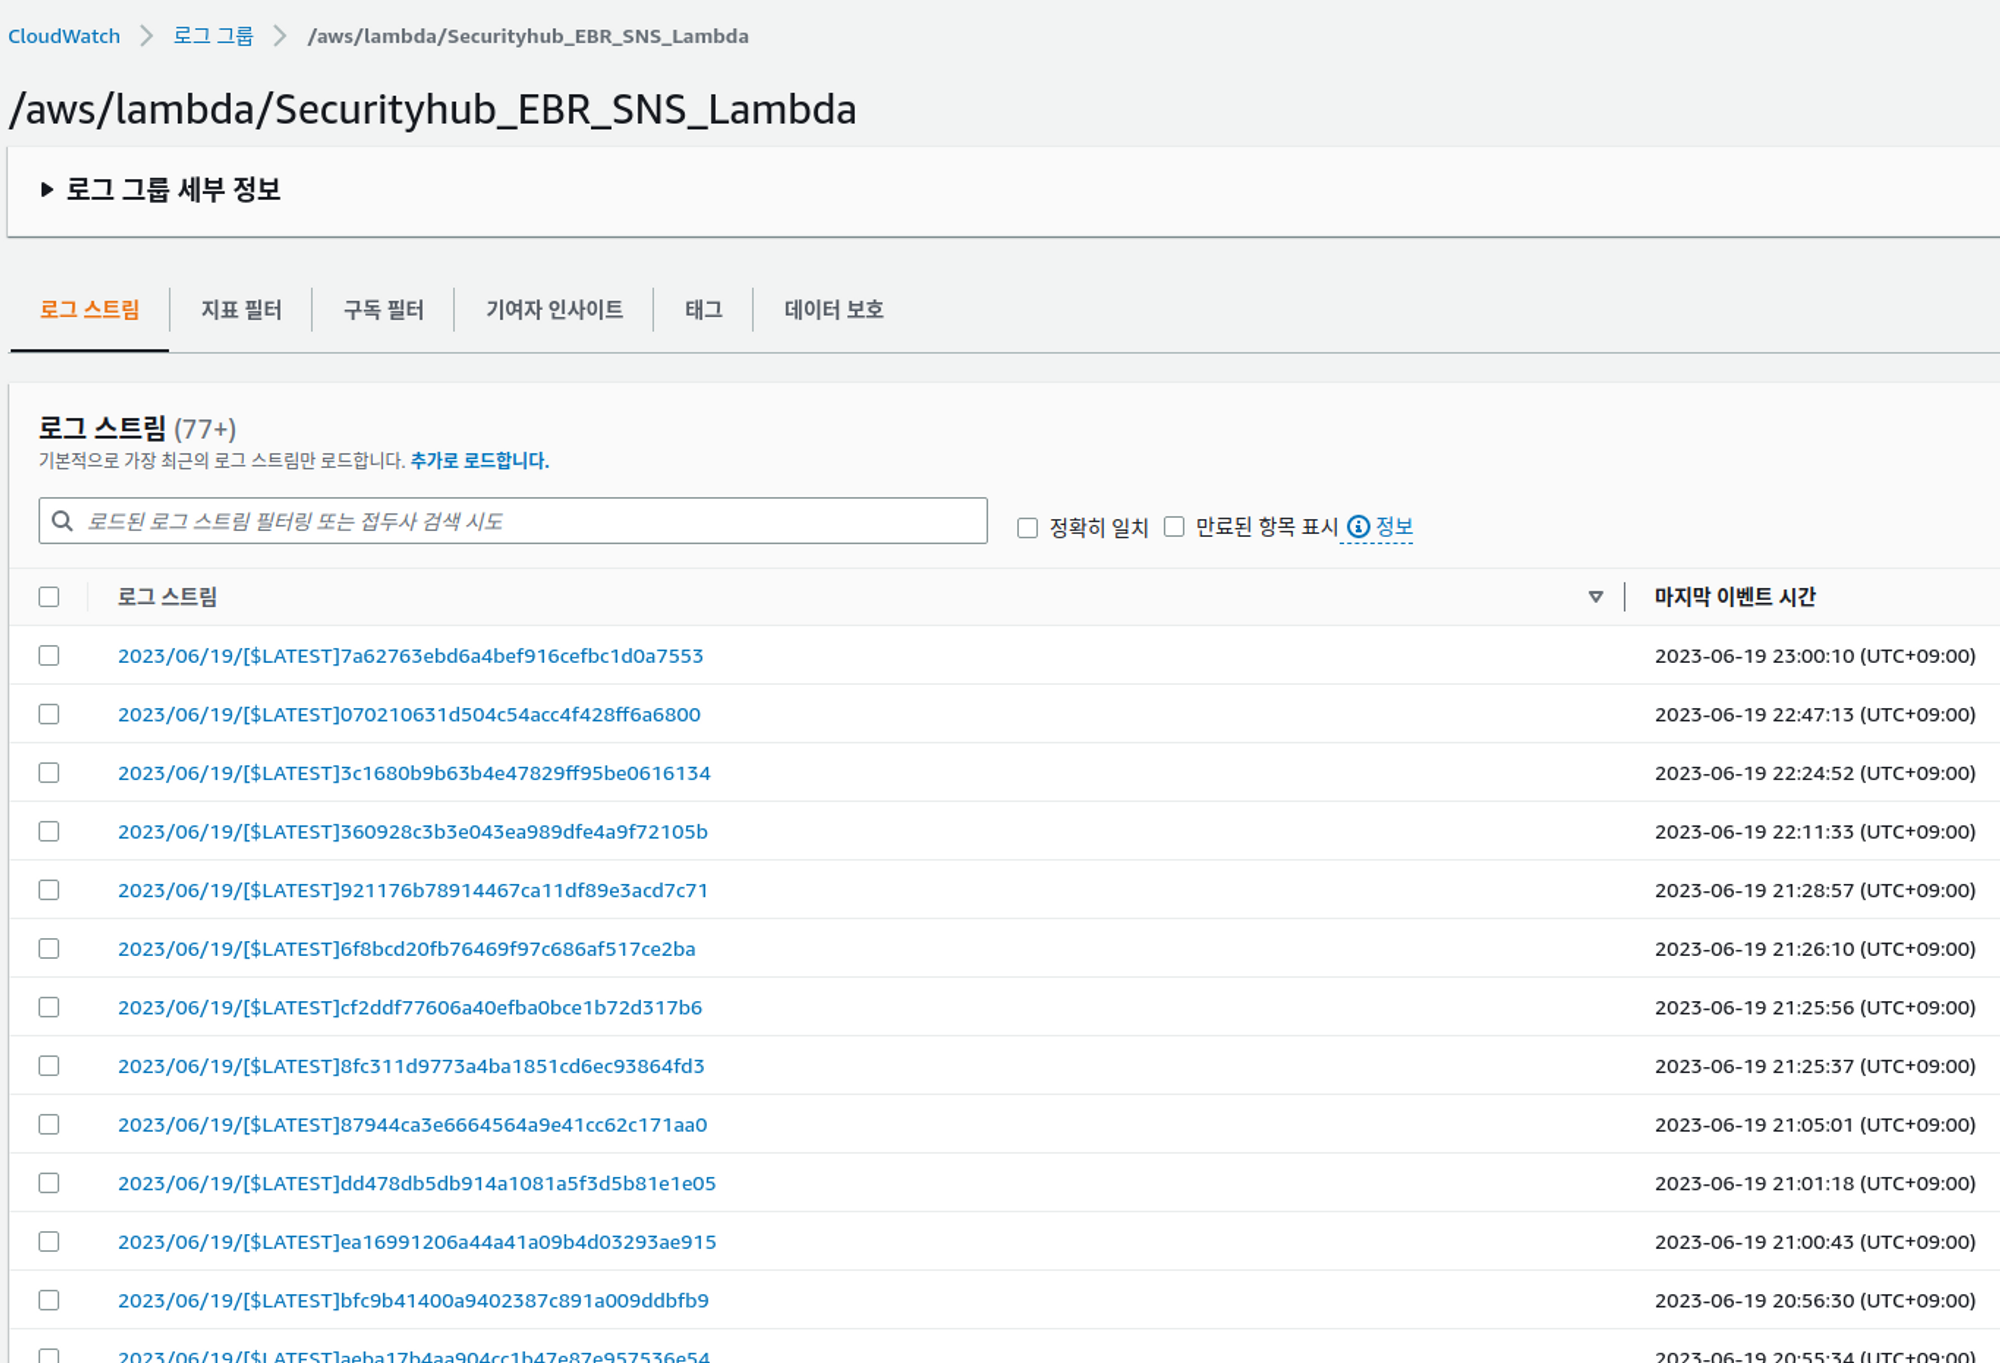Open log stream 921176b78914467ca11df89e3acd7c71

pyautogui.click(x=412, y=890)
